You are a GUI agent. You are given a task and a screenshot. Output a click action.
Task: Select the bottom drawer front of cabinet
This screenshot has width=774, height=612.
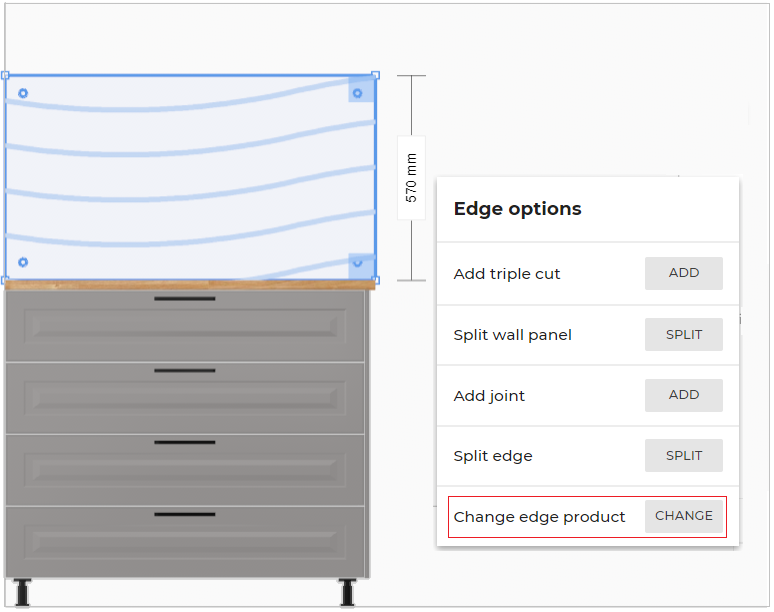185,541
